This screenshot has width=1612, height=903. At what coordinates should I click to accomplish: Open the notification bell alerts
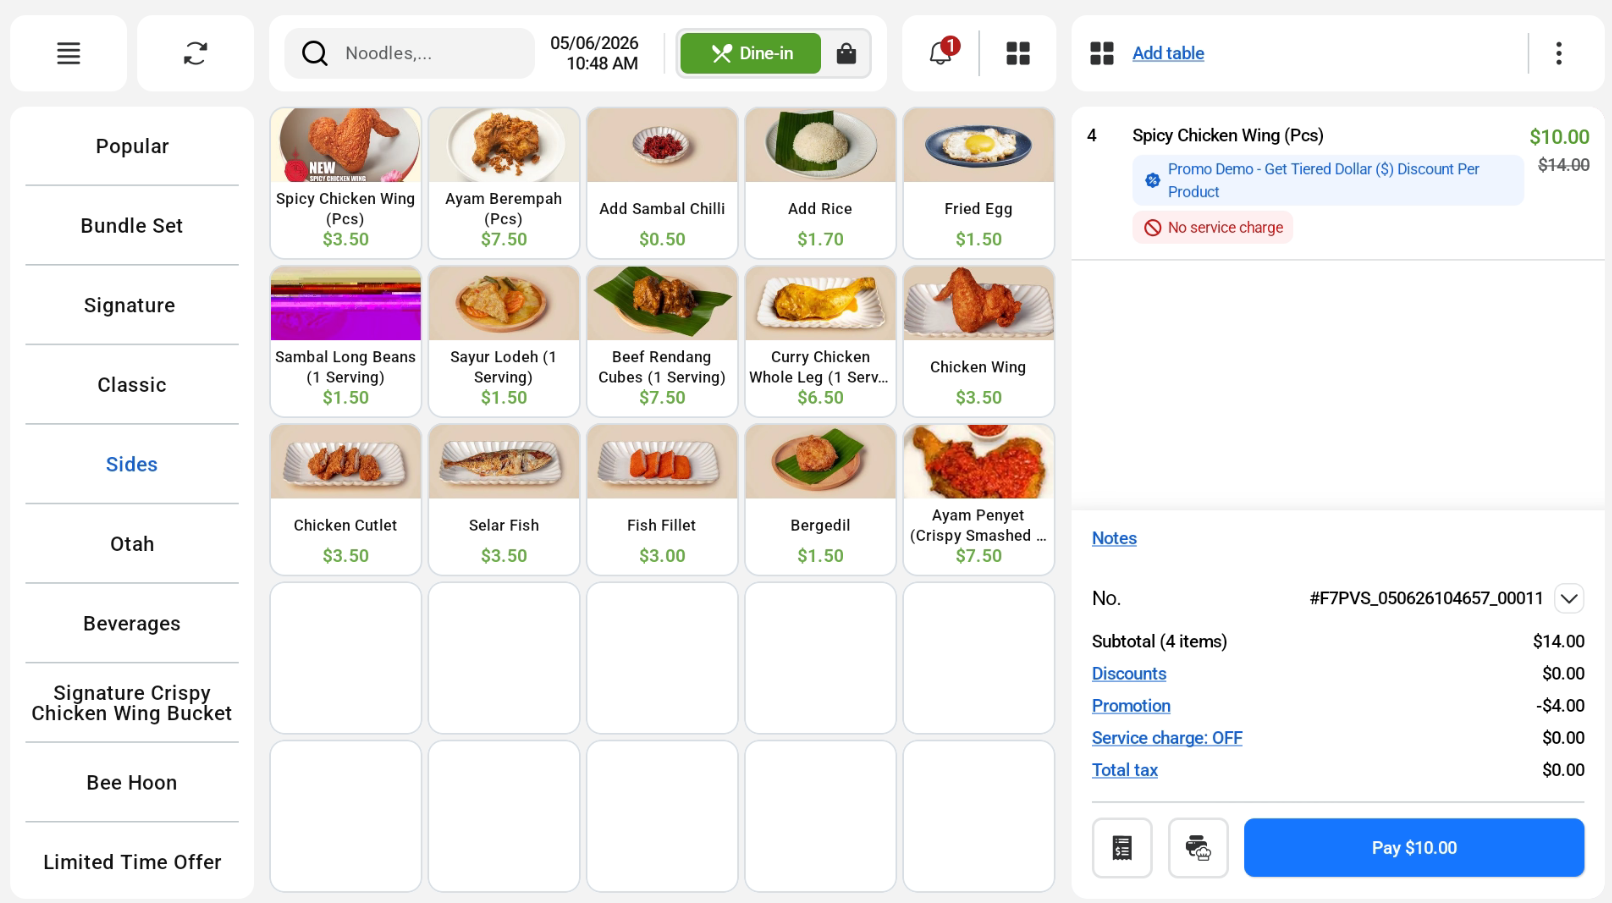(941, 53)
